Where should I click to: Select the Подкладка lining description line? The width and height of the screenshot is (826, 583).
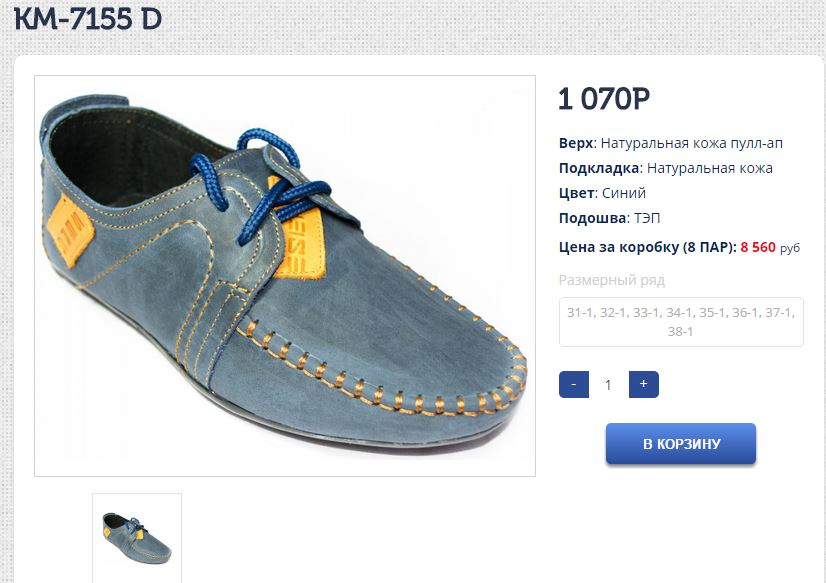click(x=665, y=168)
